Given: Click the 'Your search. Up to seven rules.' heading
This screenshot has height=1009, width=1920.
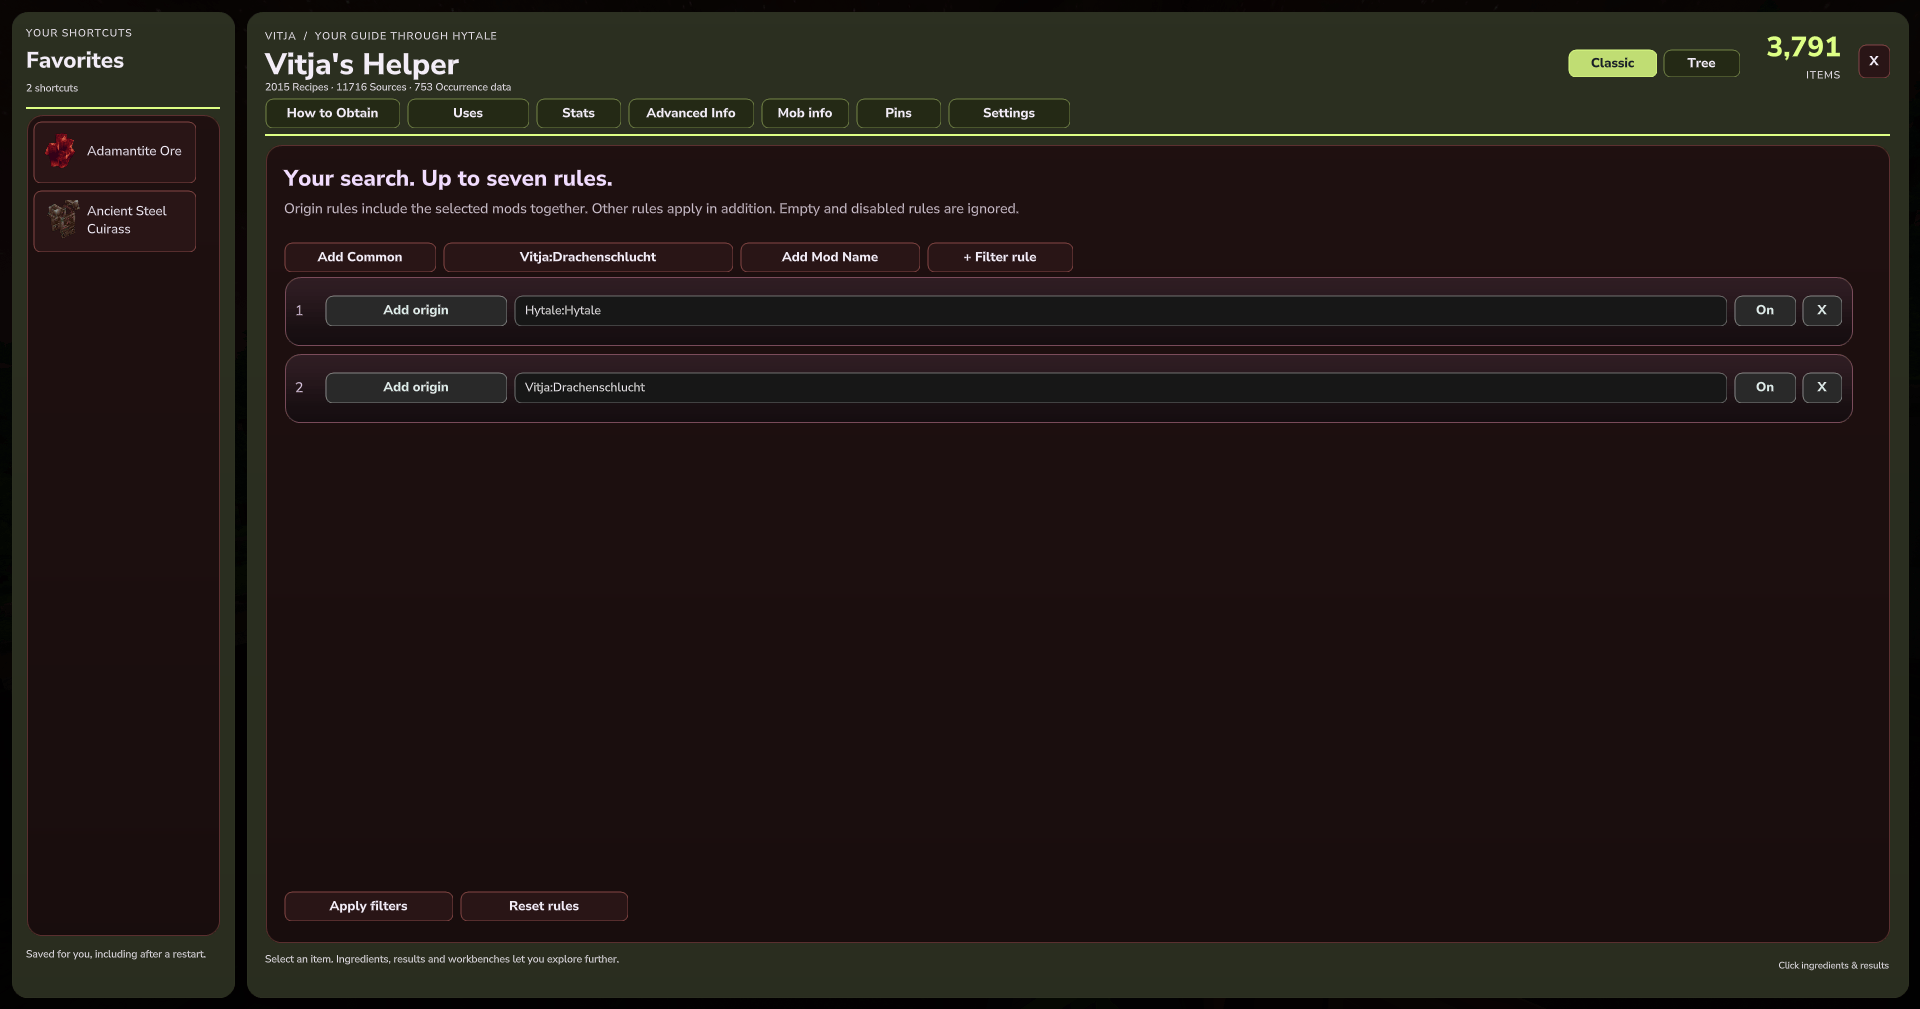Looking at the screenshot, I should point(448,178).
